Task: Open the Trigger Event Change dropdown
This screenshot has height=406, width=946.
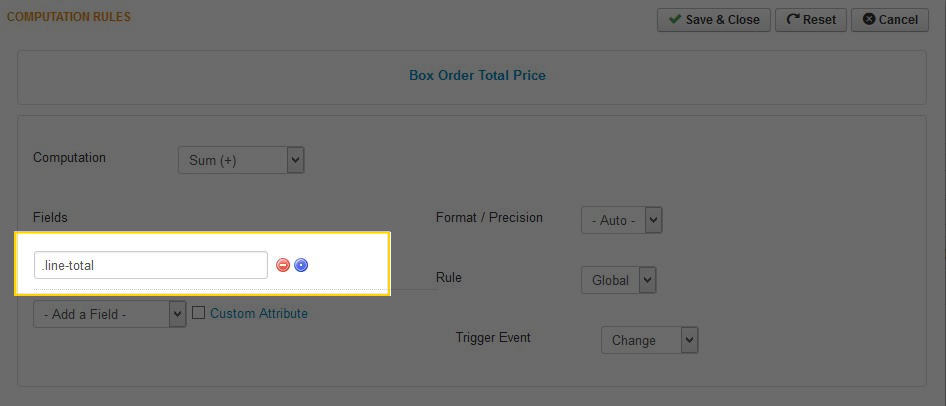Action: click(650, 340)
